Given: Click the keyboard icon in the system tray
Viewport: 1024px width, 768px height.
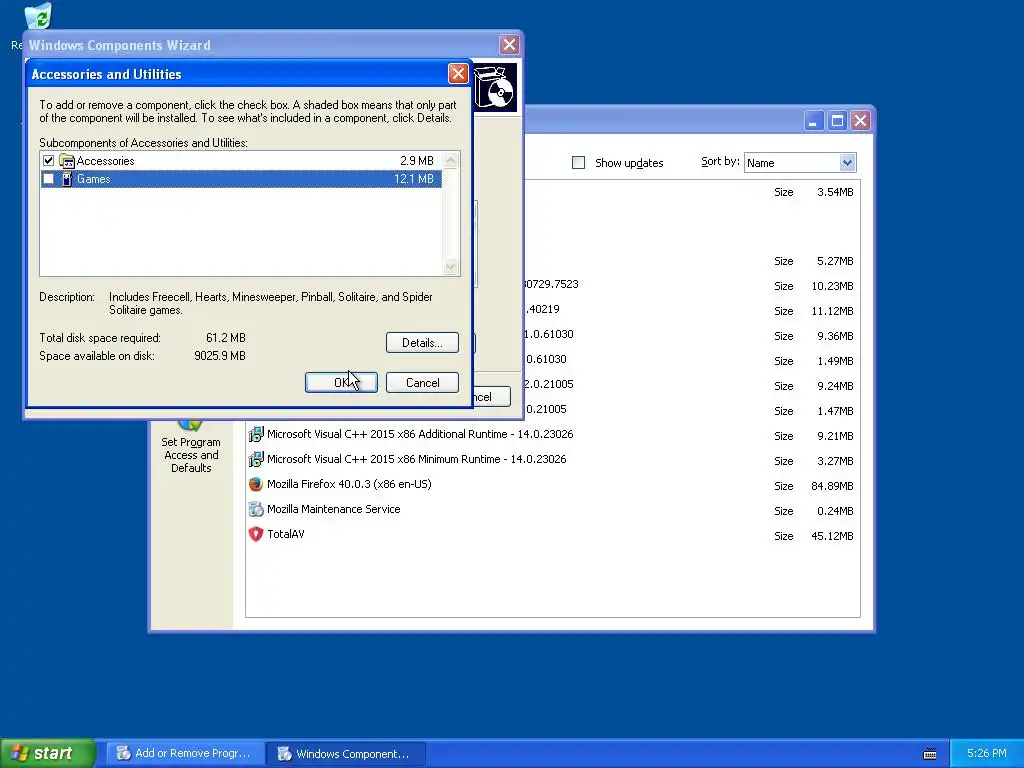Looking at the screenshot, I should point(930,754).
